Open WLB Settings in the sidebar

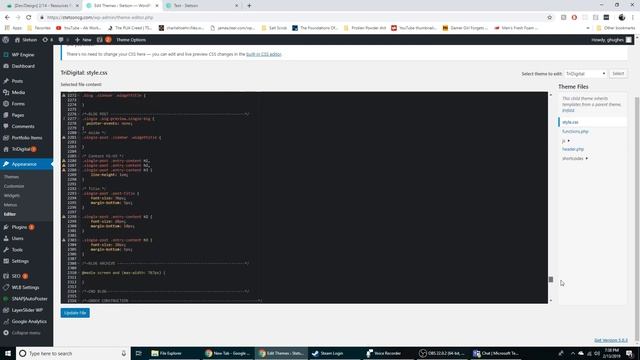(25, 288)
